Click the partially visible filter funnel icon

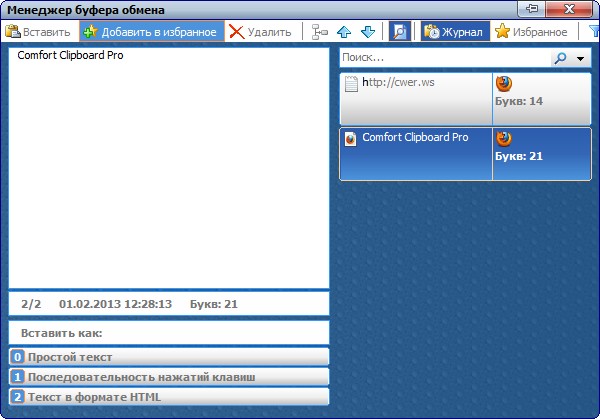(x=594, y=32)
